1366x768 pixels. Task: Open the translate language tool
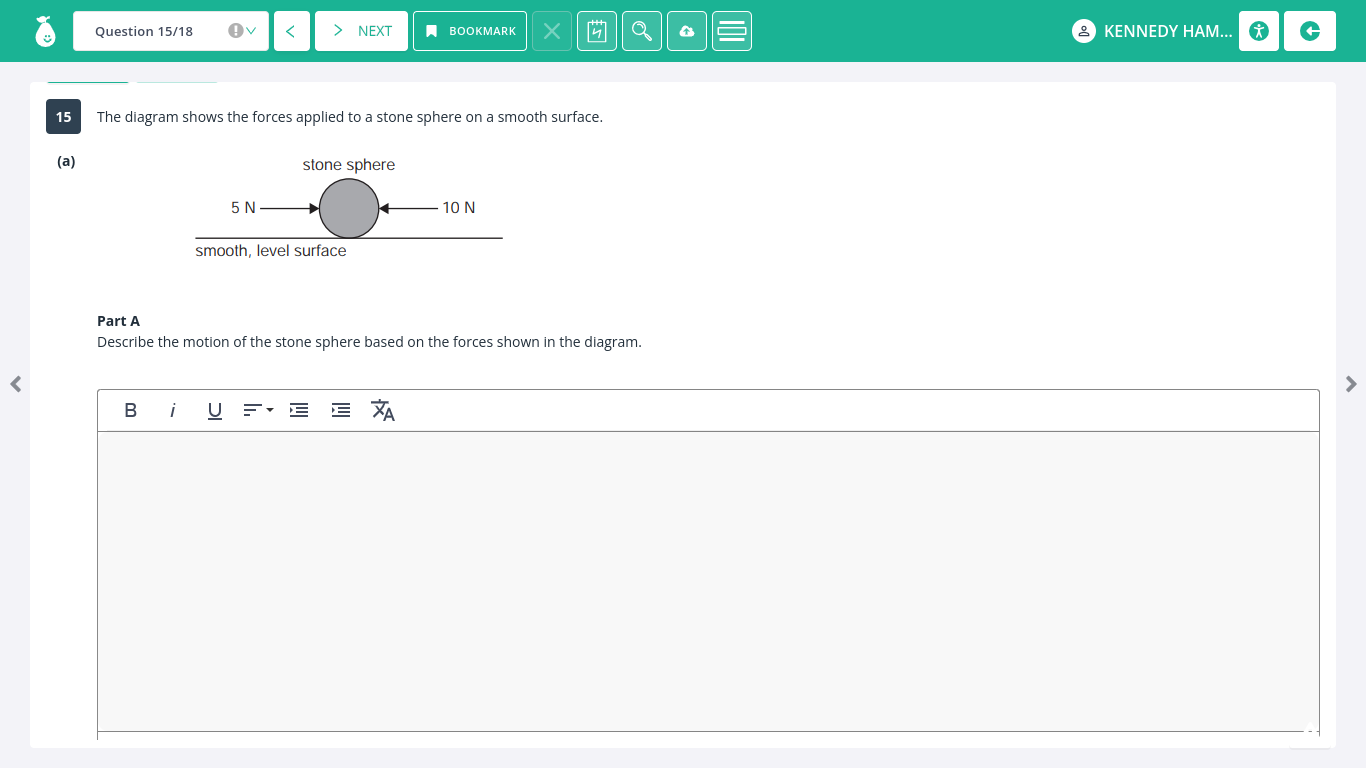pos(383,410)
